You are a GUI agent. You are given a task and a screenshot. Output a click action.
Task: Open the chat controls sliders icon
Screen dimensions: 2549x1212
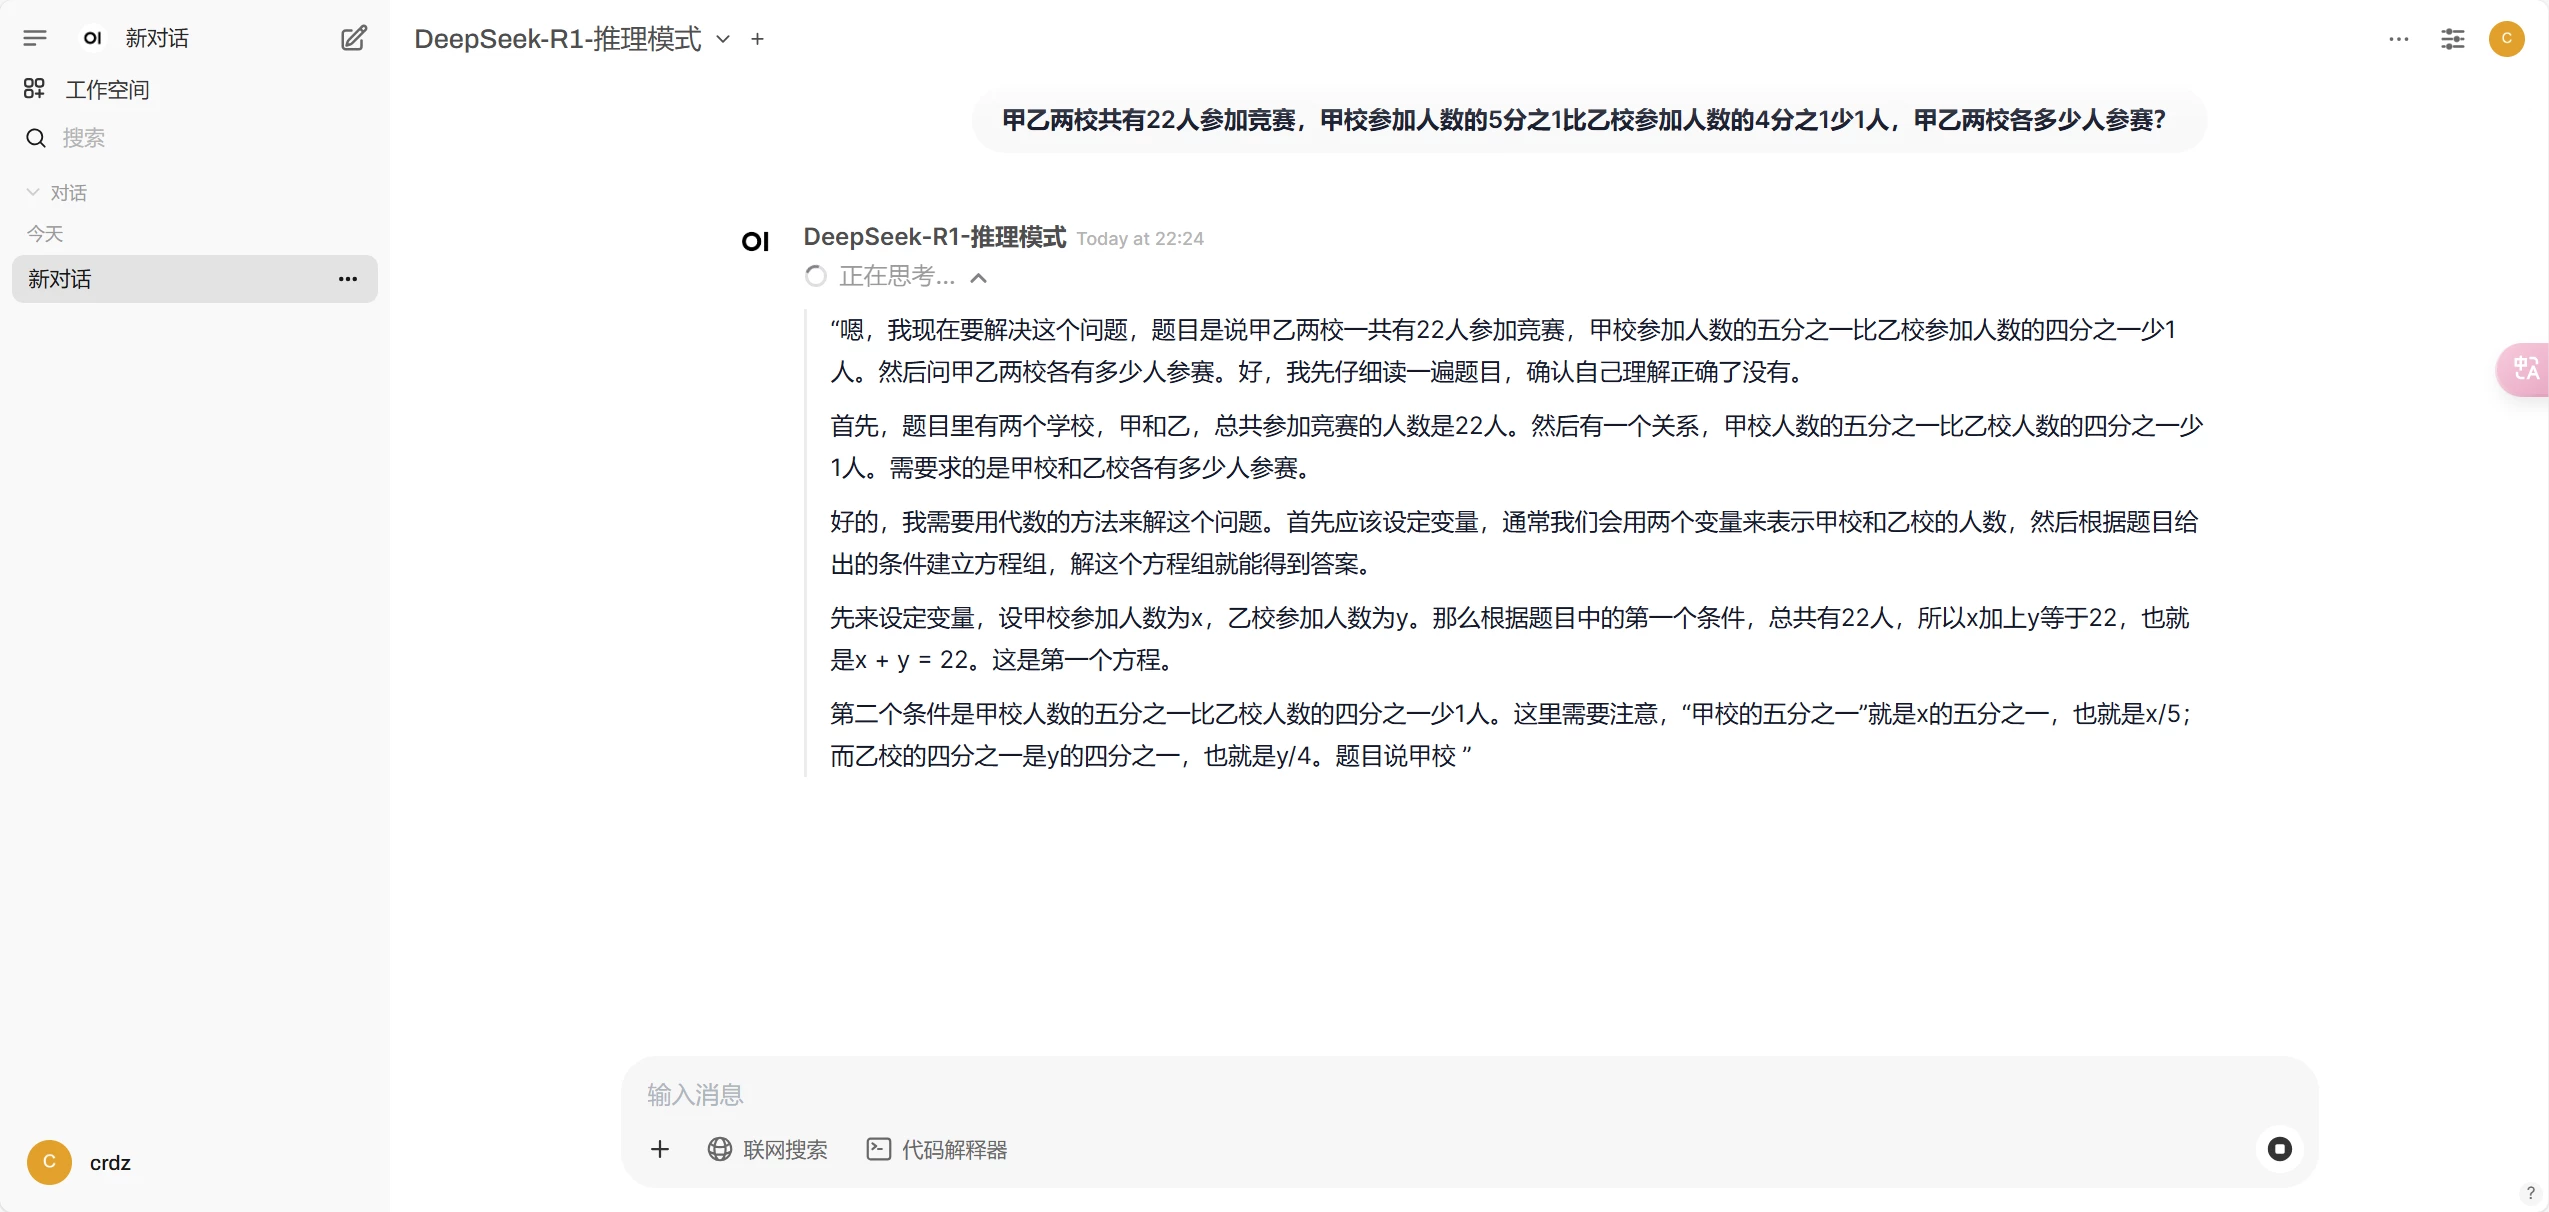tap(2452, 39)
